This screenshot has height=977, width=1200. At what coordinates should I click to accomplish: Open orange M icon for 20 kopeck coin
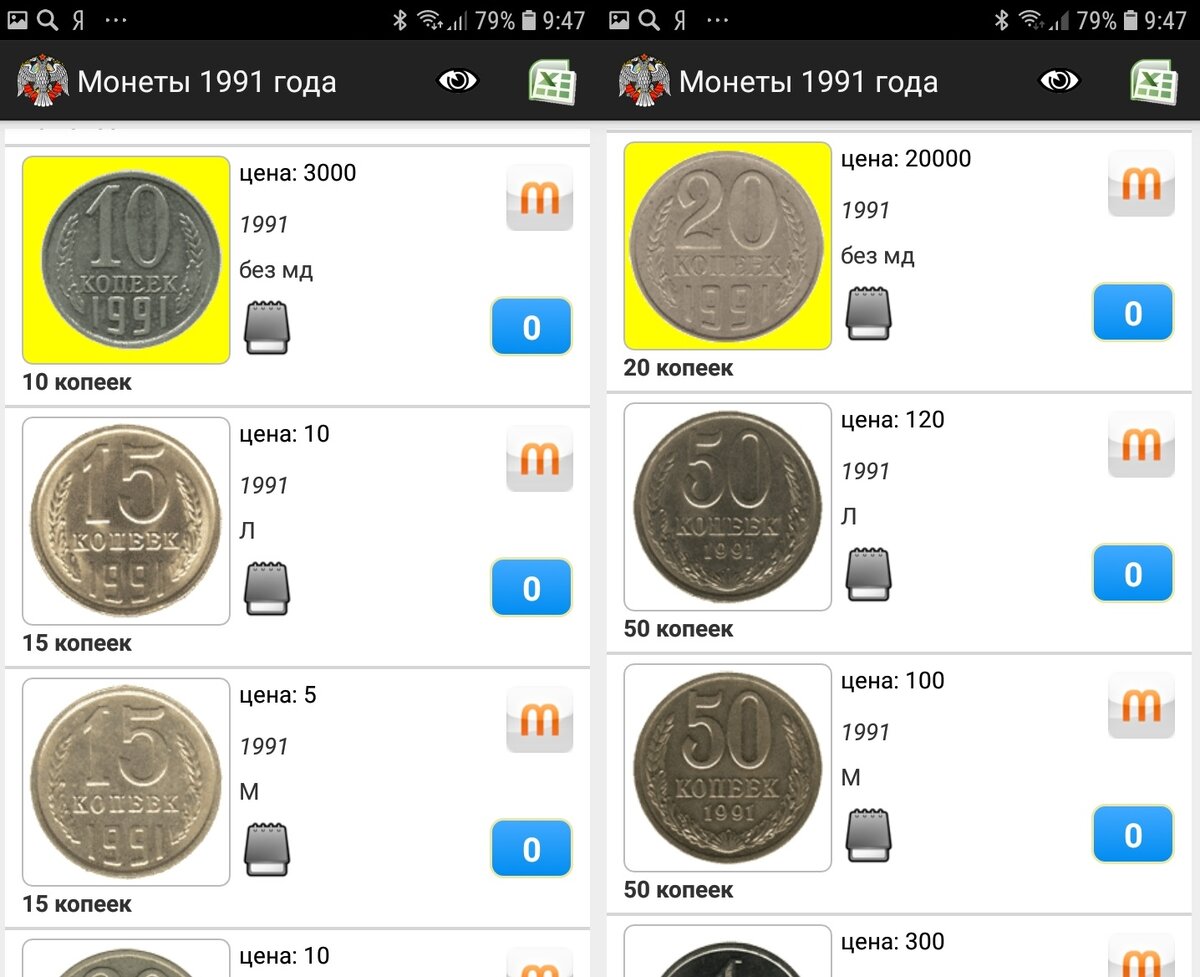(1141, 184)
